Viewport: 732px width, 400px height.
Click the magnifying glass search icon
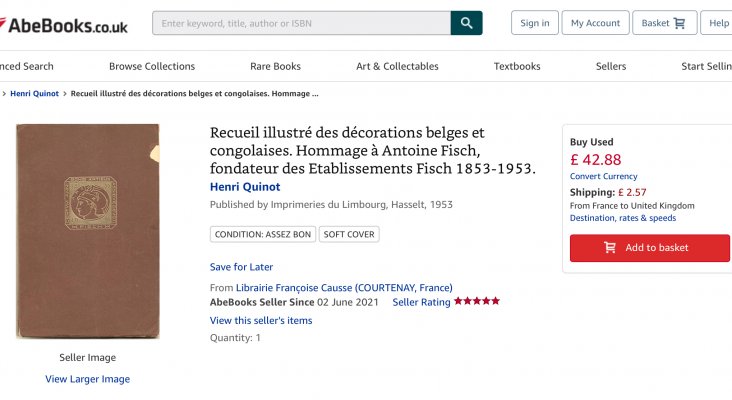point(466,23)
